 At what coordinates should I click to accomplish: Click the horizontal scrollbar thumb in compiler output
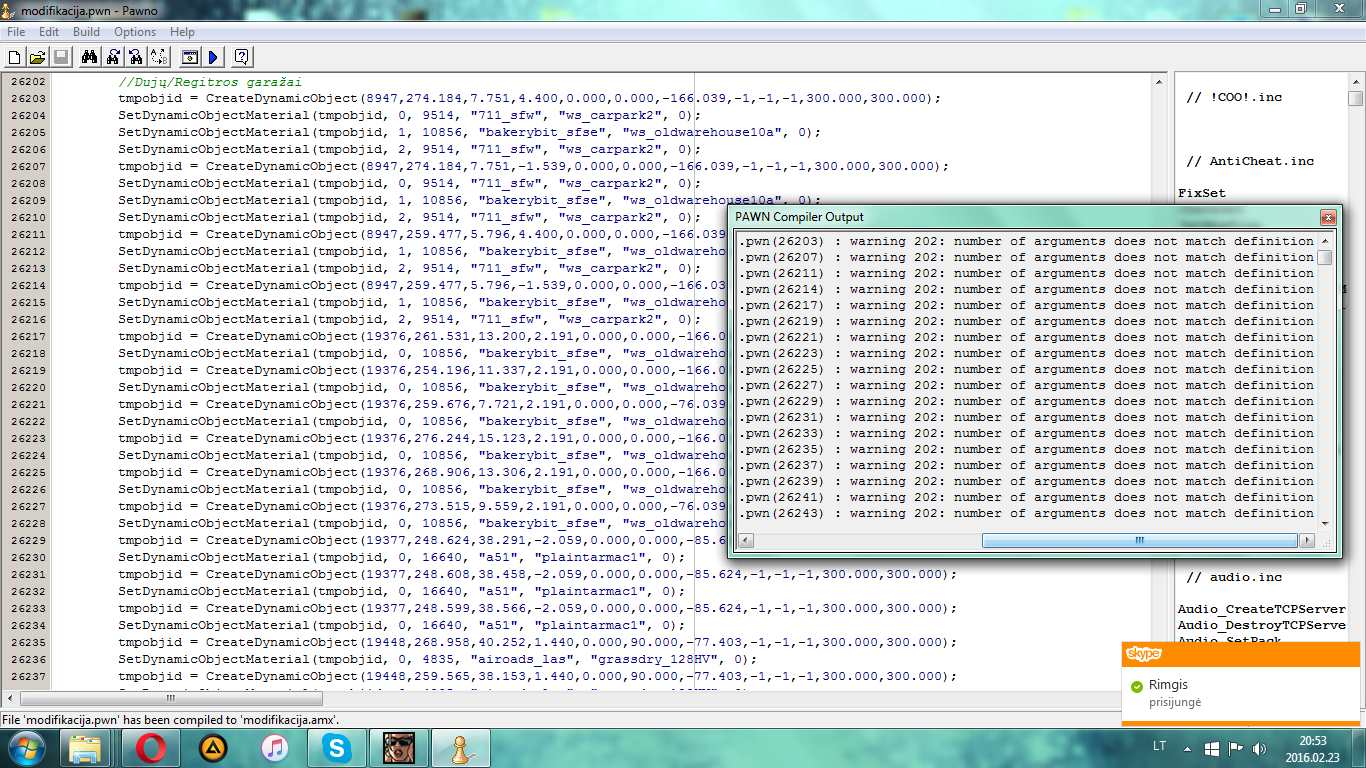coord(1139,540)
